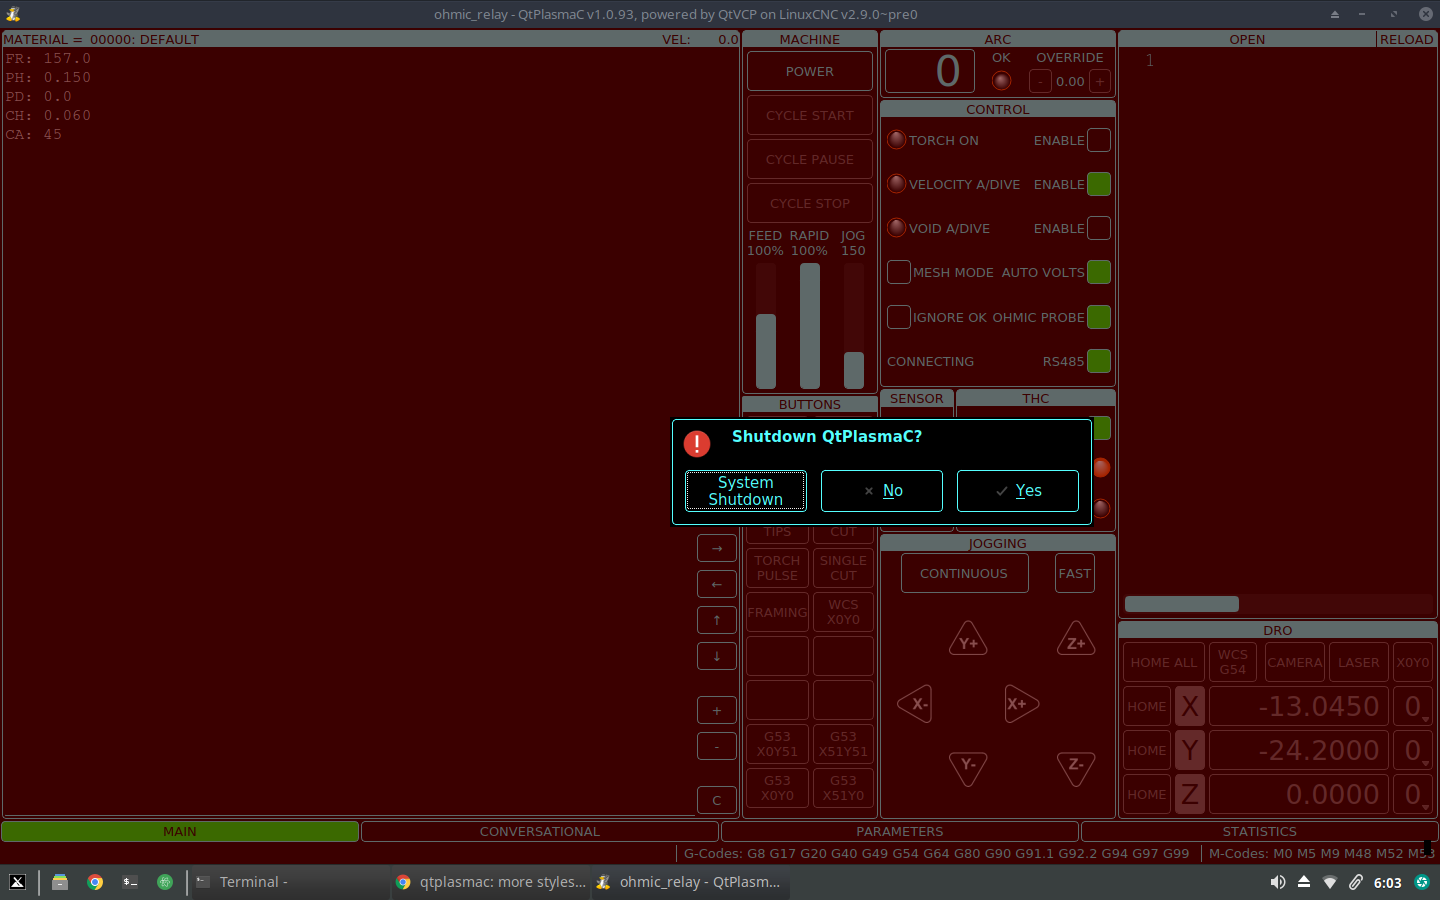Home the X axis
Viewport: 1440px width, 900px height.
coord(1147,706)
